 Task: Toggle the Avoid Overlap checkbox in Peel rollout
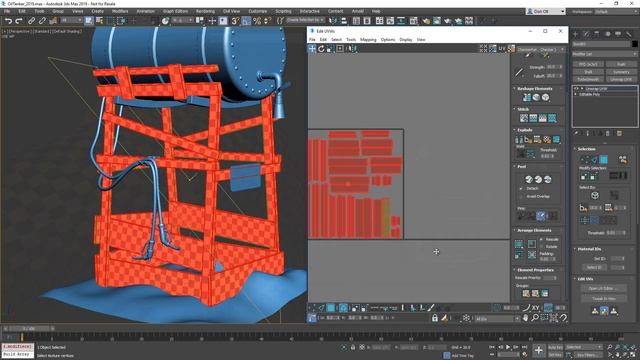[521, 196]
